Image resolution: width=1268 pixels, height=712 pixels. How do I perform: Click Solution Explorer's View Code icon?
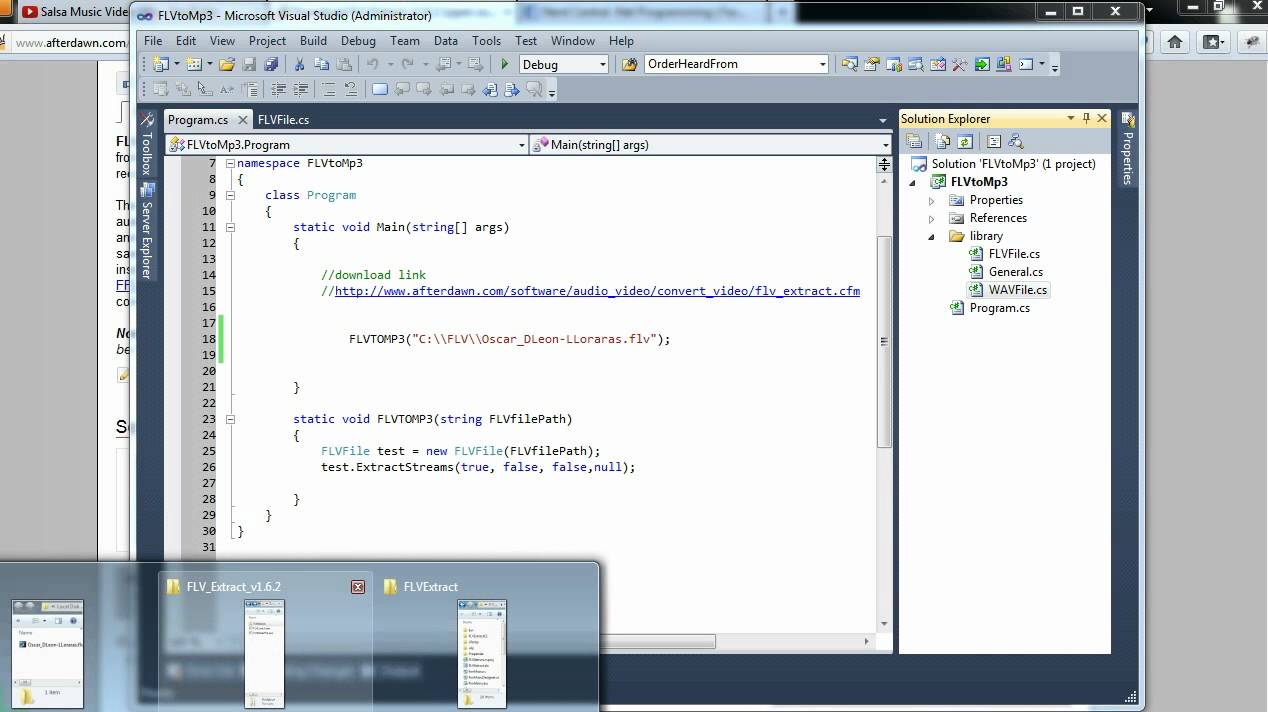click(993, 142)
